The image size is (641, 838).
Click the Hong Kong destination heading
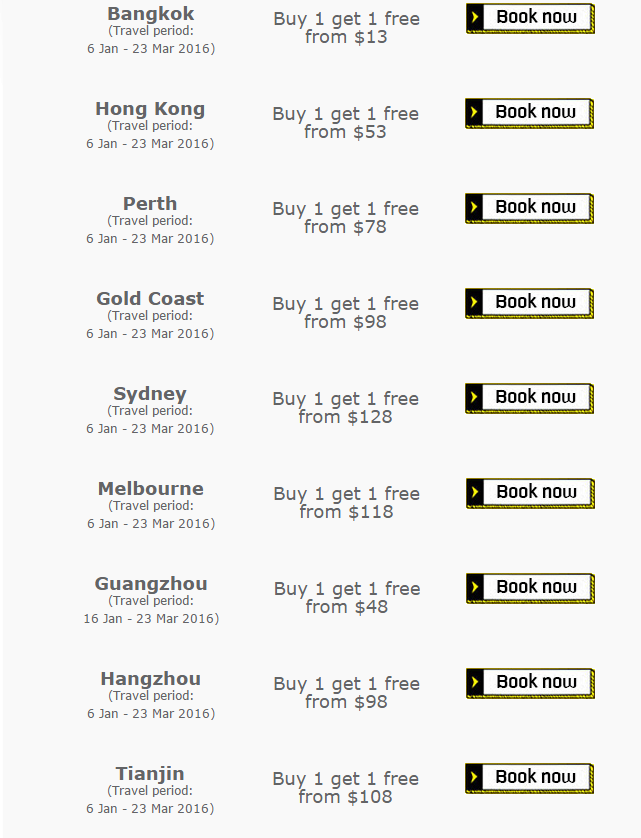(150, 108)
